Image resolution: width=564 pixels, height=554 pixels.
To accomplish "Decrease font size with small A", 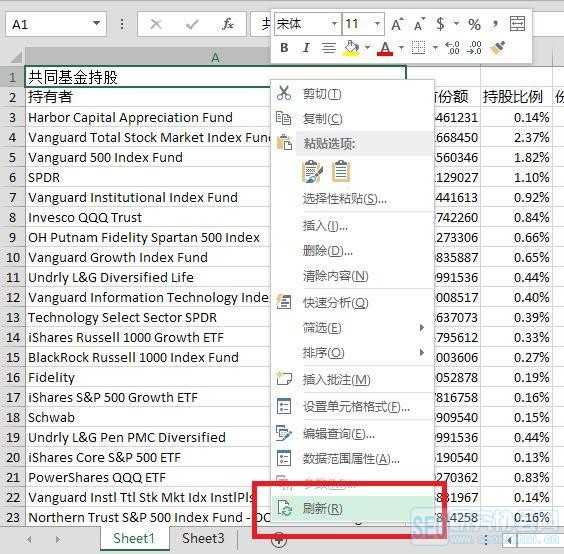I will click(x=419, y=24).
